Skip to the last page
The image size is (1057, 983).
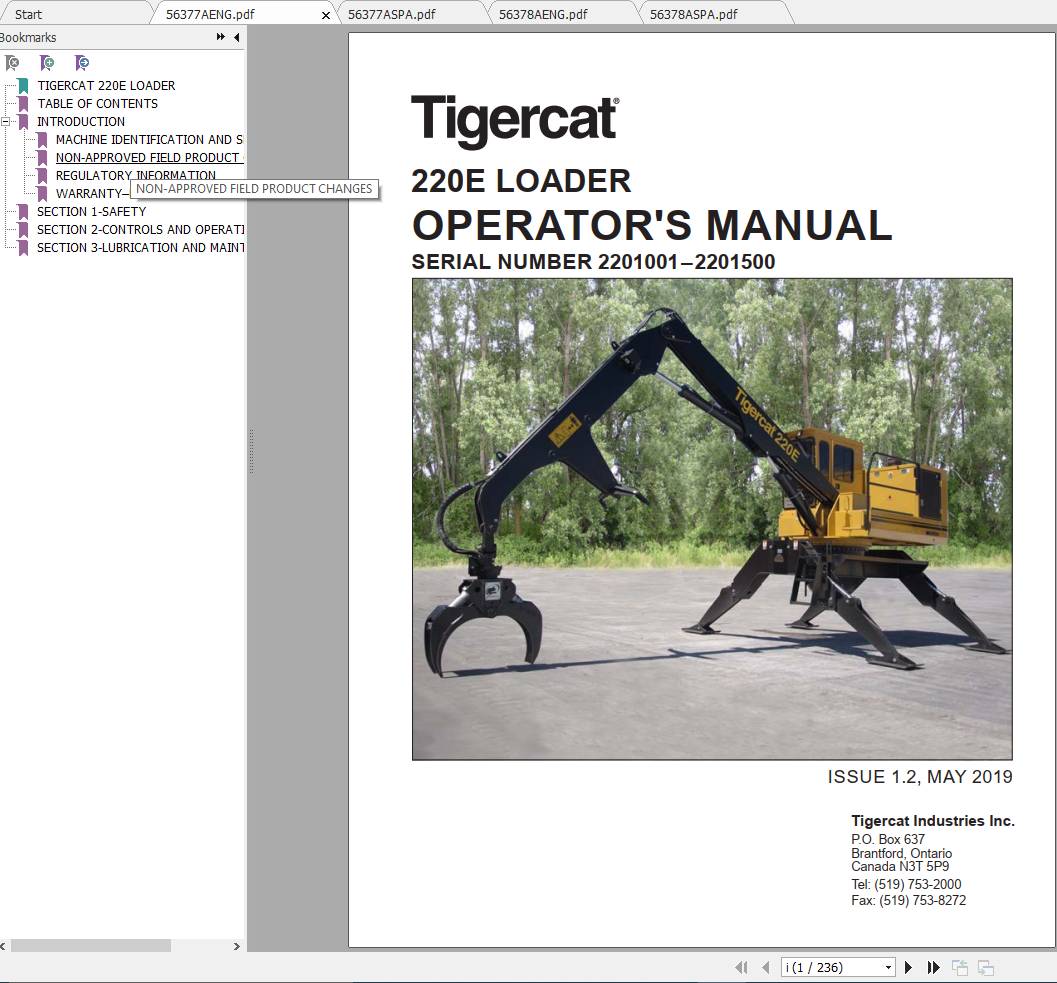(x=932, y=967)
